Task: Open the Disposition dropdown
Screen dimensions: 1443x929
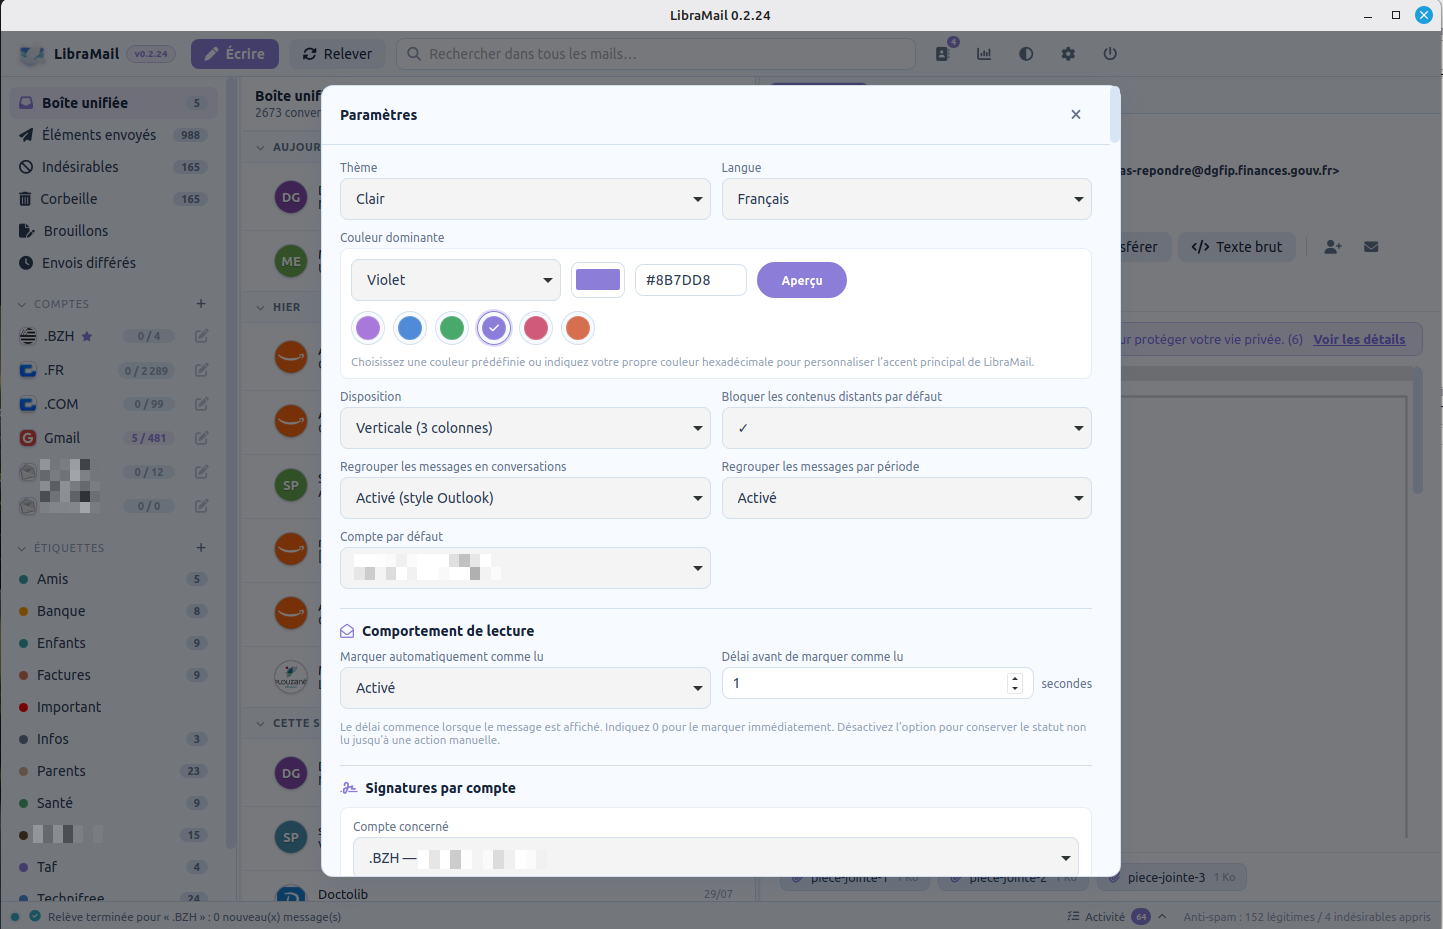Action: (x=525, y=428)
